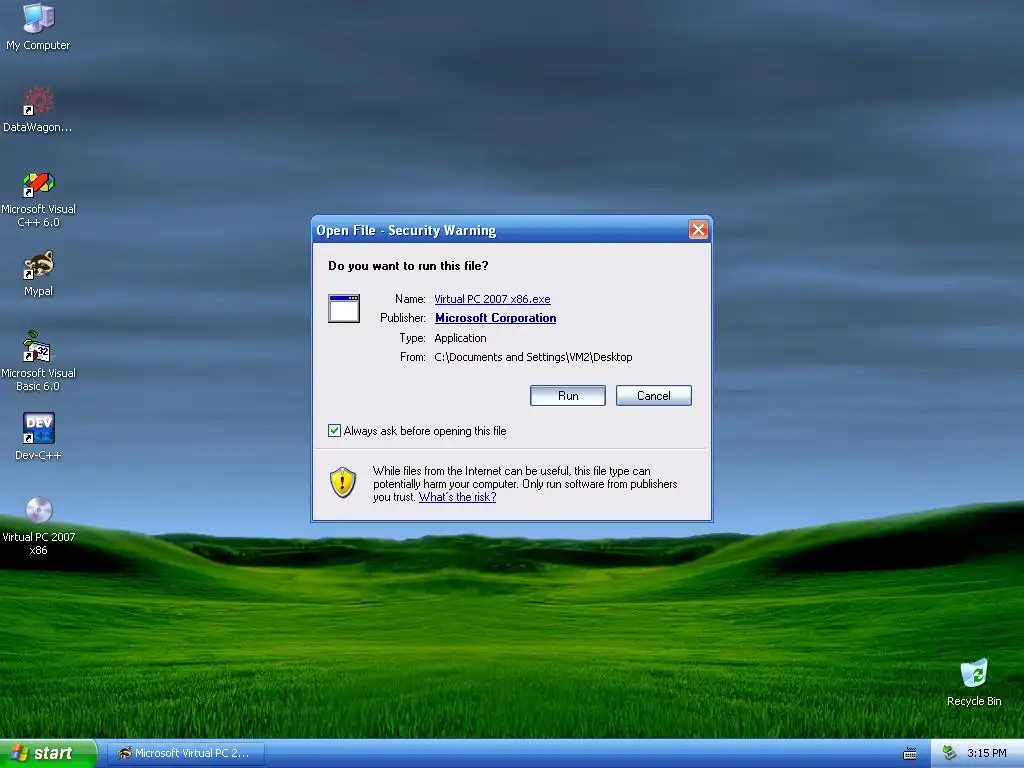Click the yellow security shield icon
The image size is (1024, 768).
(343, 483)
